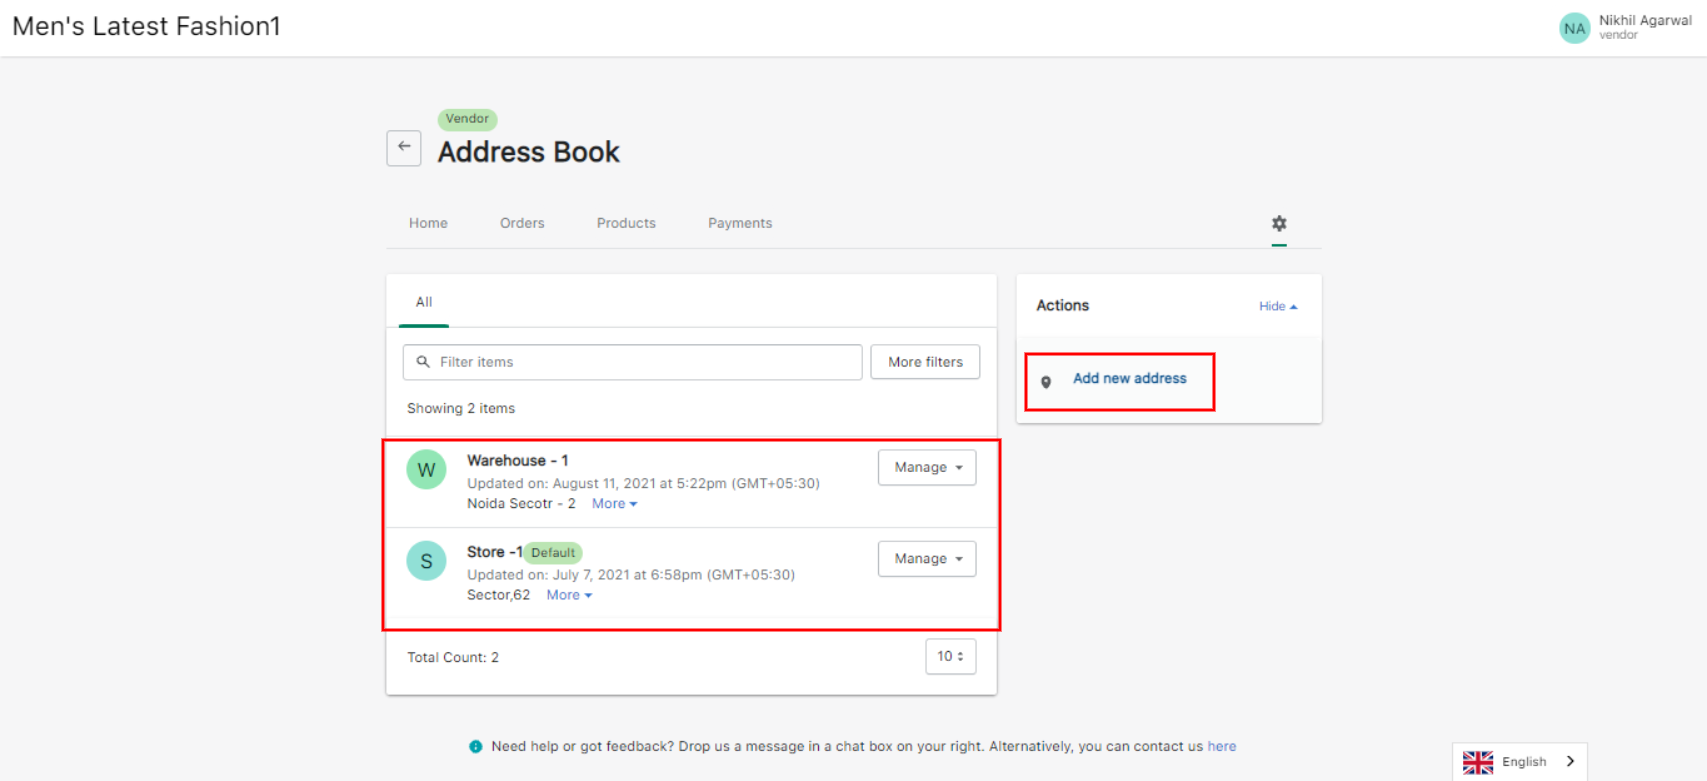Image resolution: width=1707 pixels, height=781 pixels.
Task: Open Manage dropdown for Warehouse - 1
Action: tap(927, 467)
